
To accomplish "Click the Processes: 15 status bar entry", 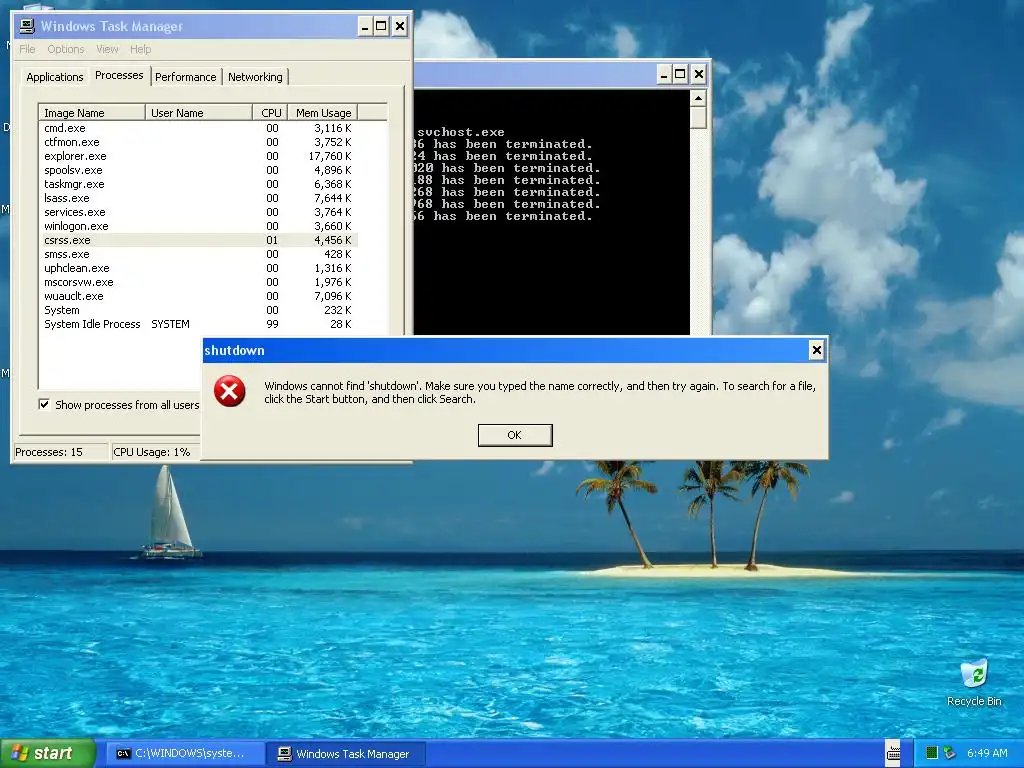I will coord(61,452).
